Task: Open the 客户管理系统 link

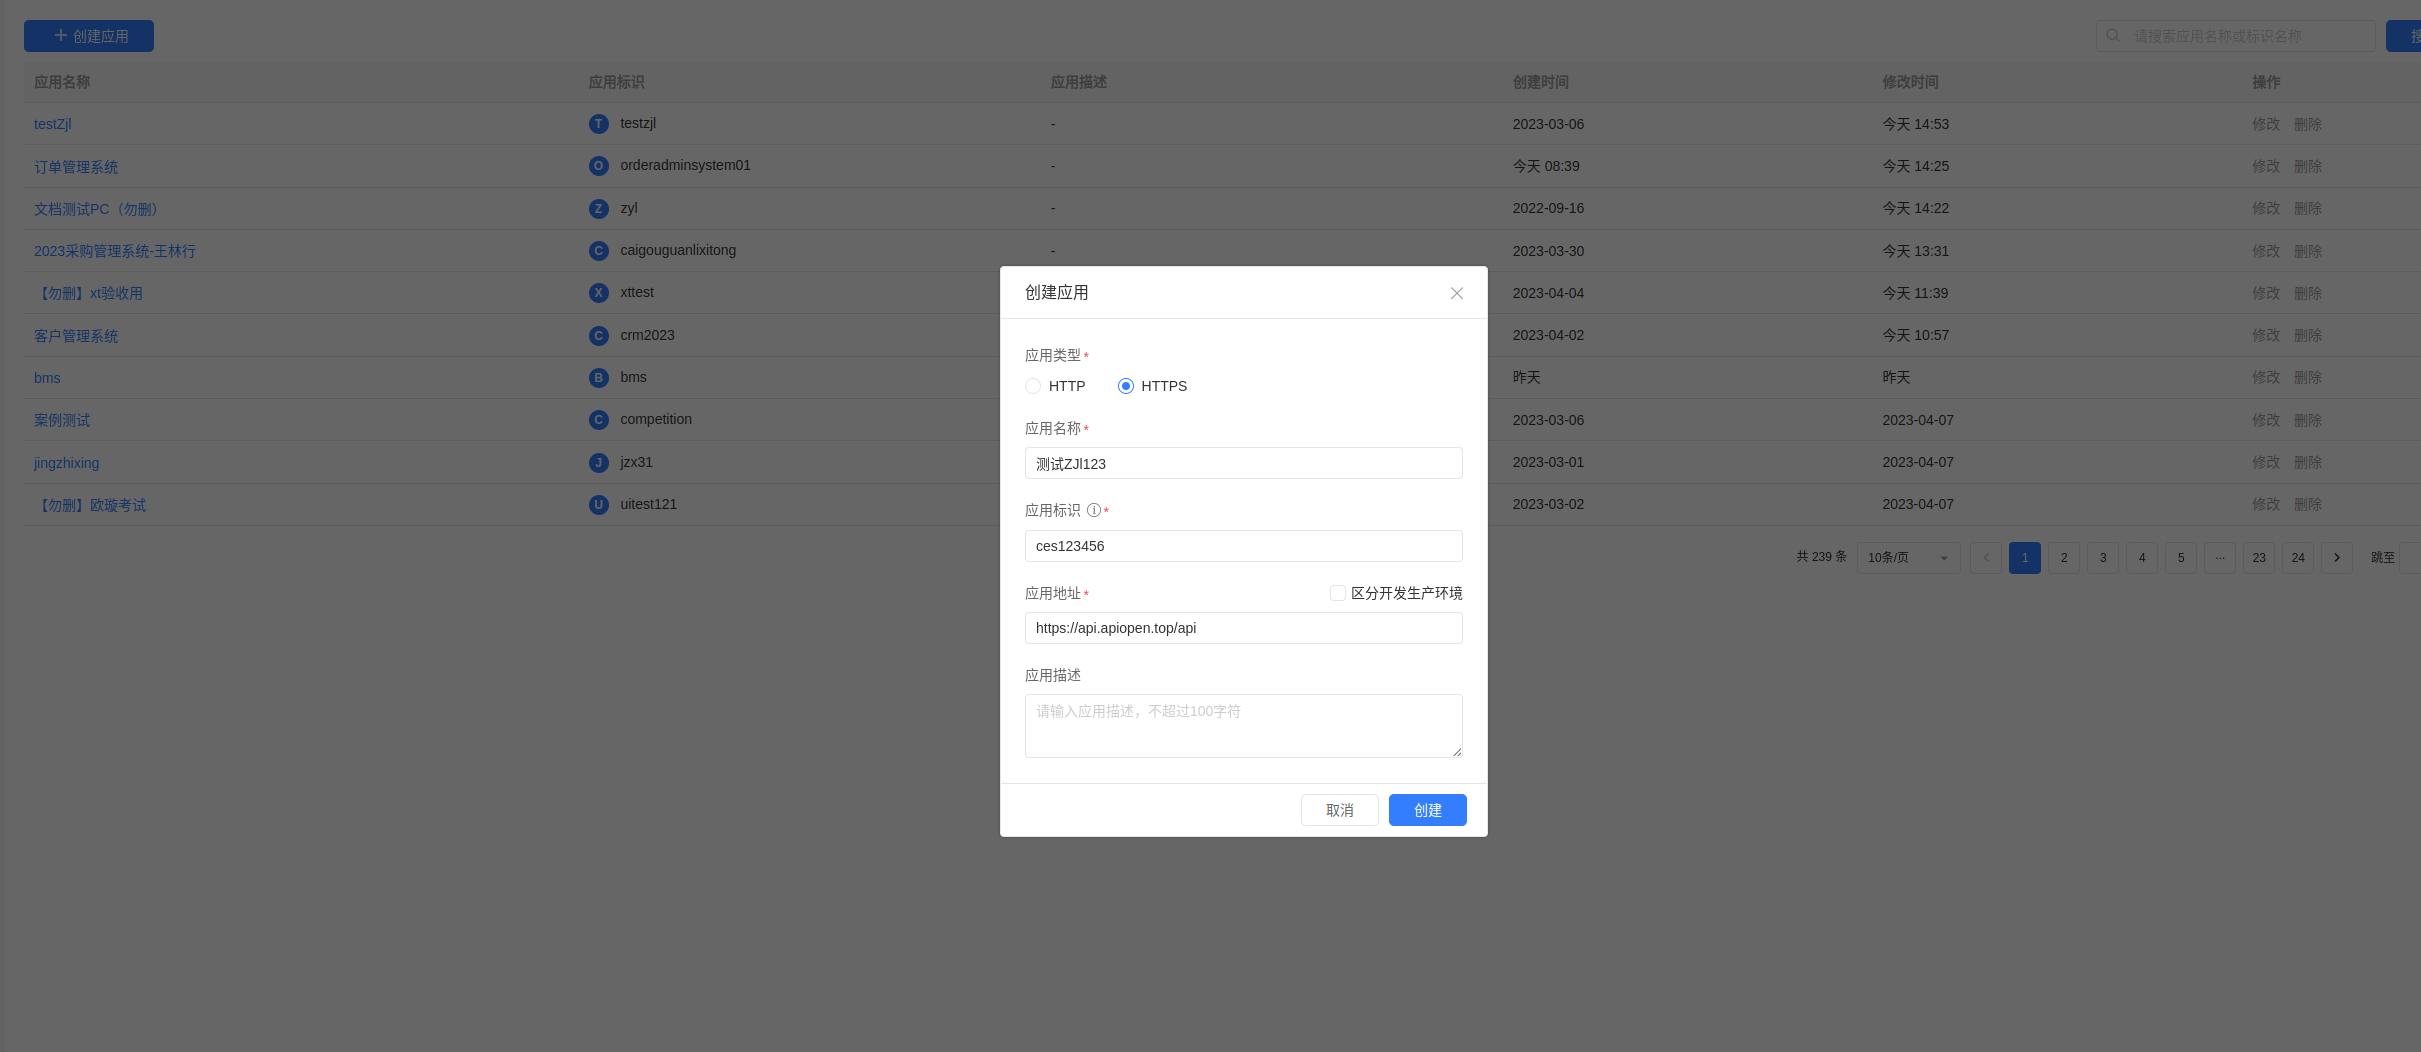Action: [x=76, y=336]
